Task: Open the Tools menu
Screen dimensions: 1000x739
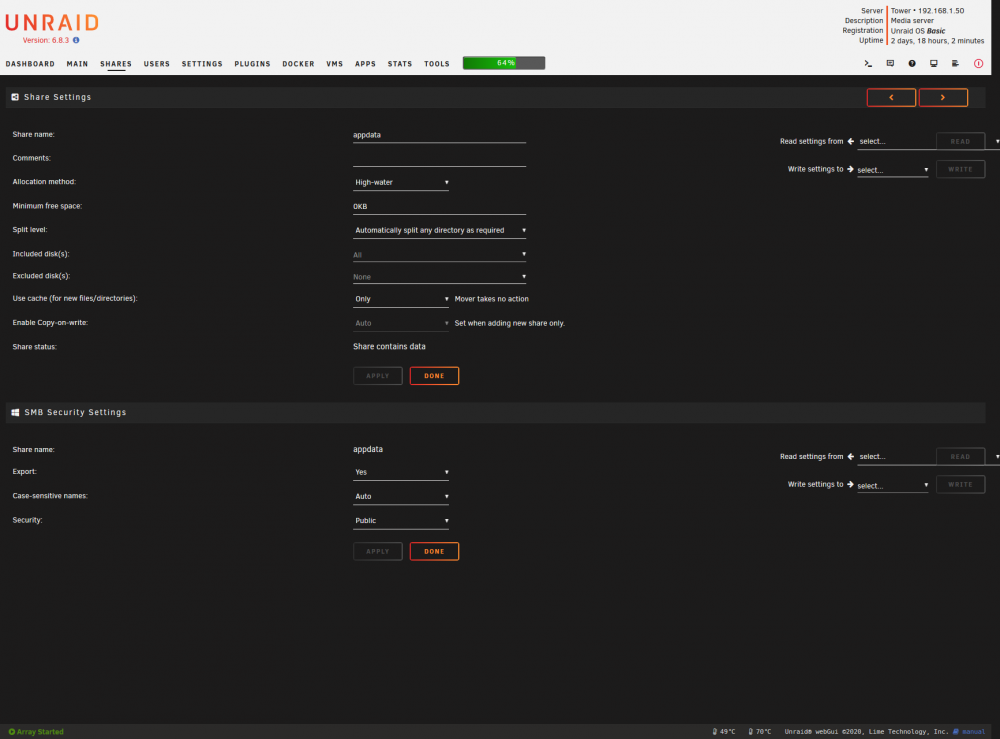Action: [436, 64]
